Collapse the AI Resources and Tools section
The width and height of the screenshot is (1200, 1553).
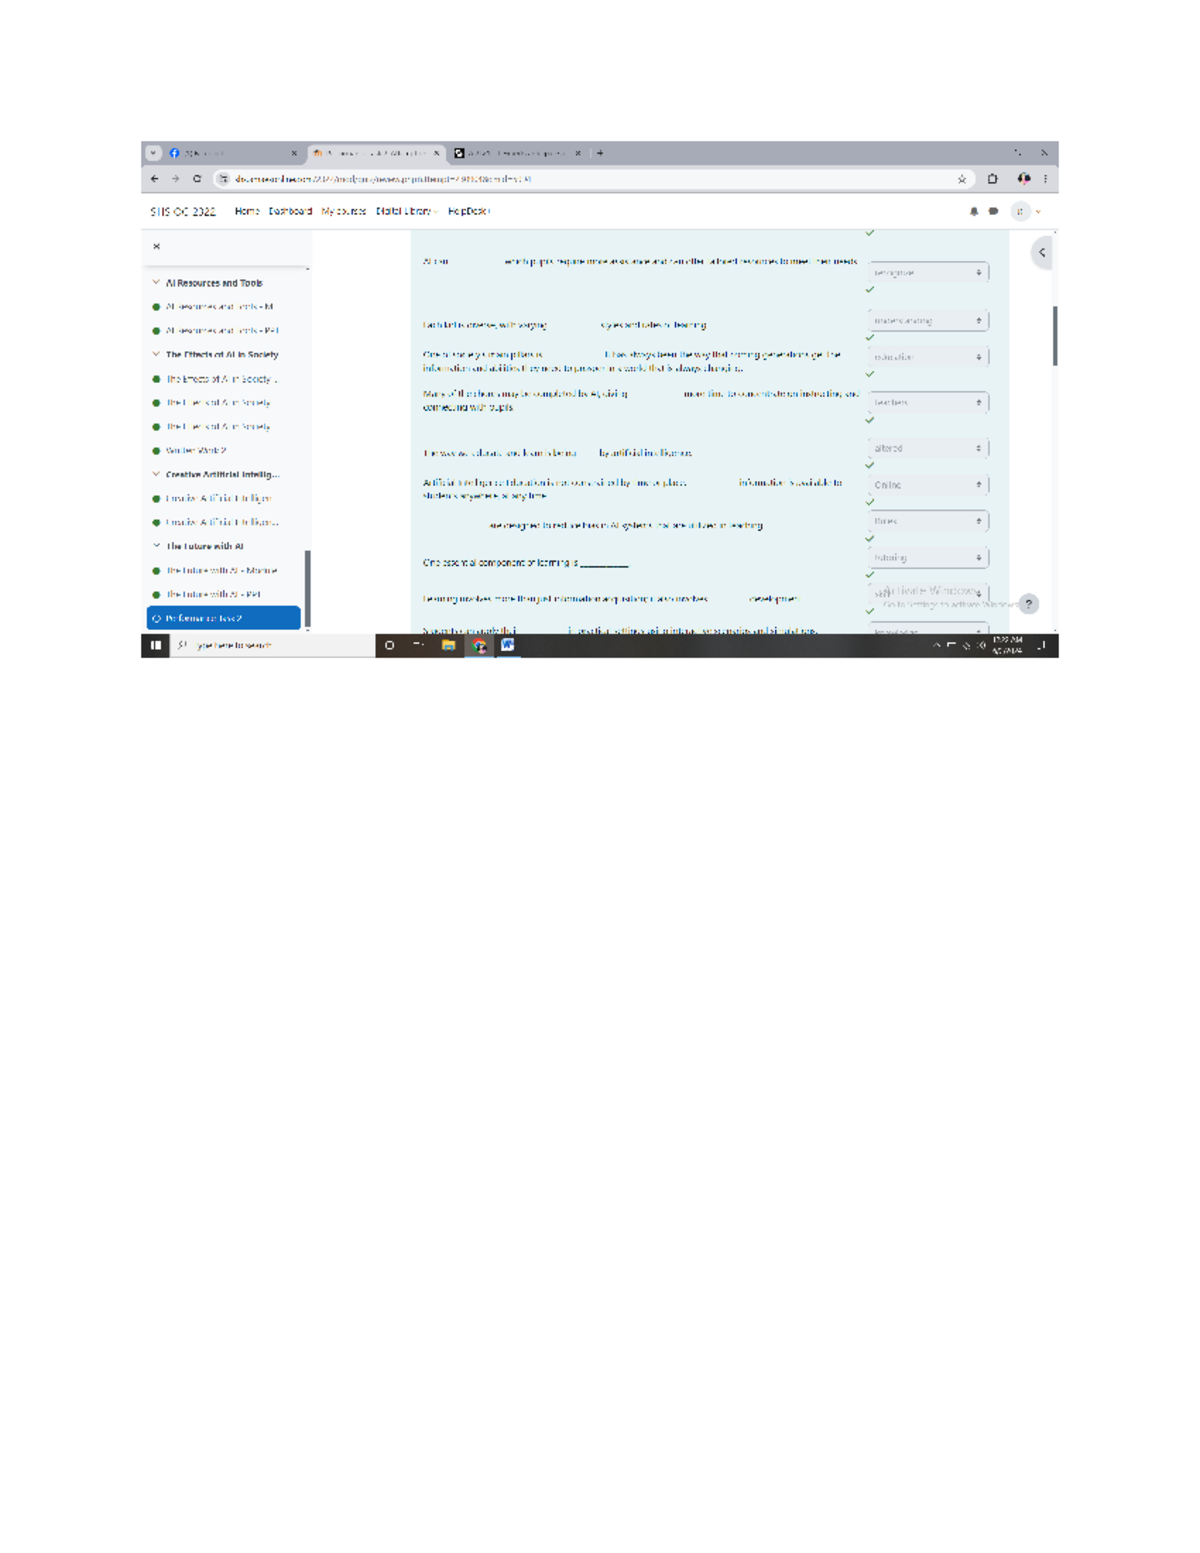pyautogui.click(x=156, y=283)
